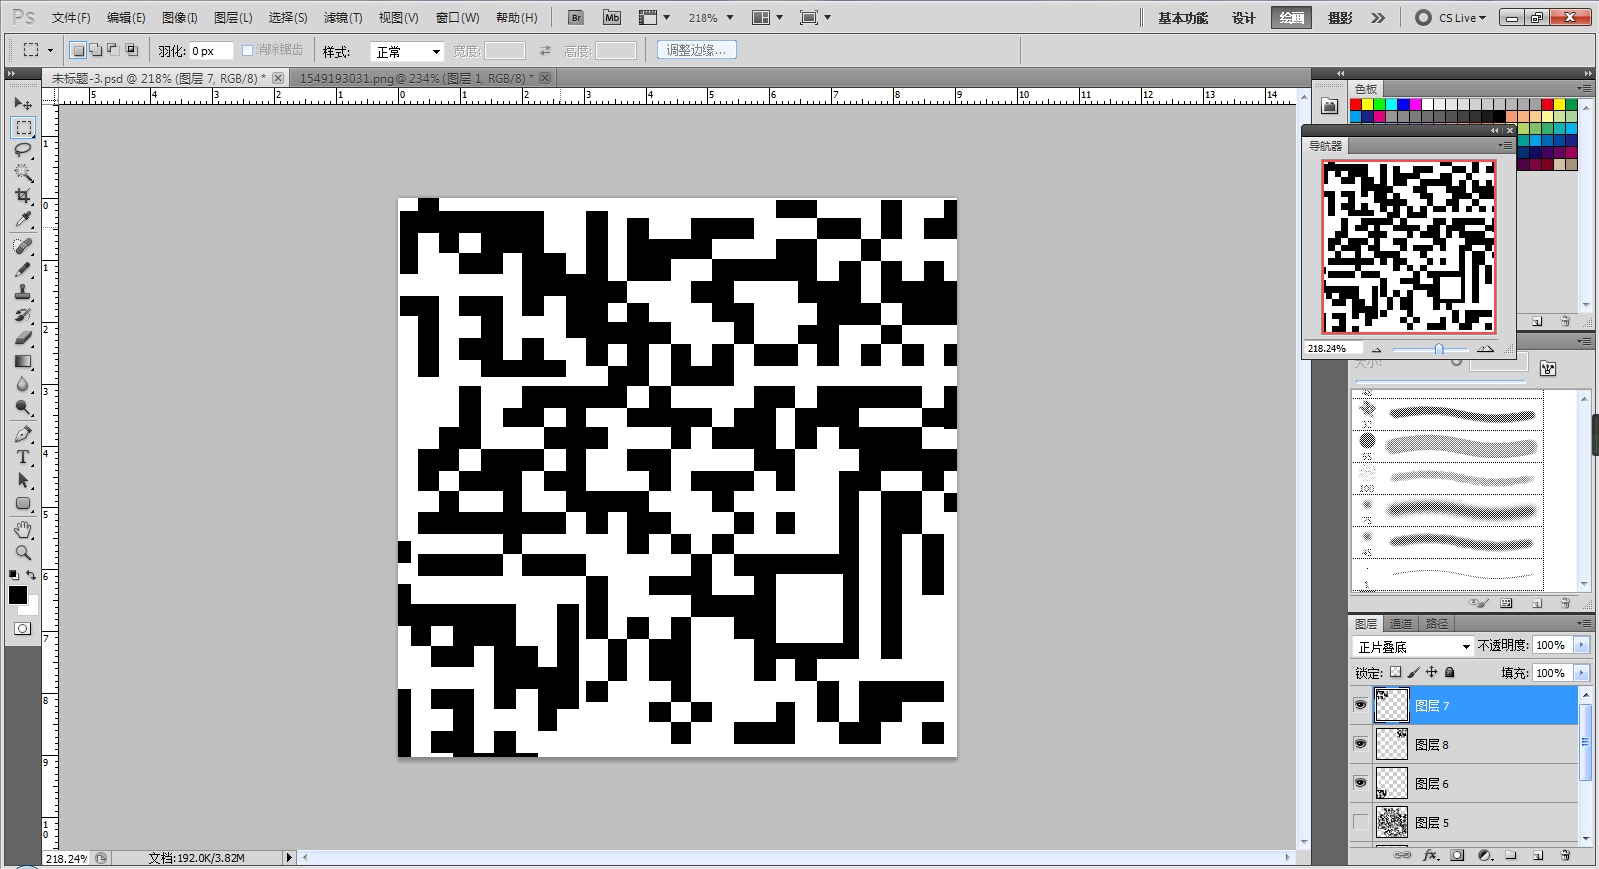Select the Horizontal Type tool
Screen dimensions: 1599x869
point(23,457)
